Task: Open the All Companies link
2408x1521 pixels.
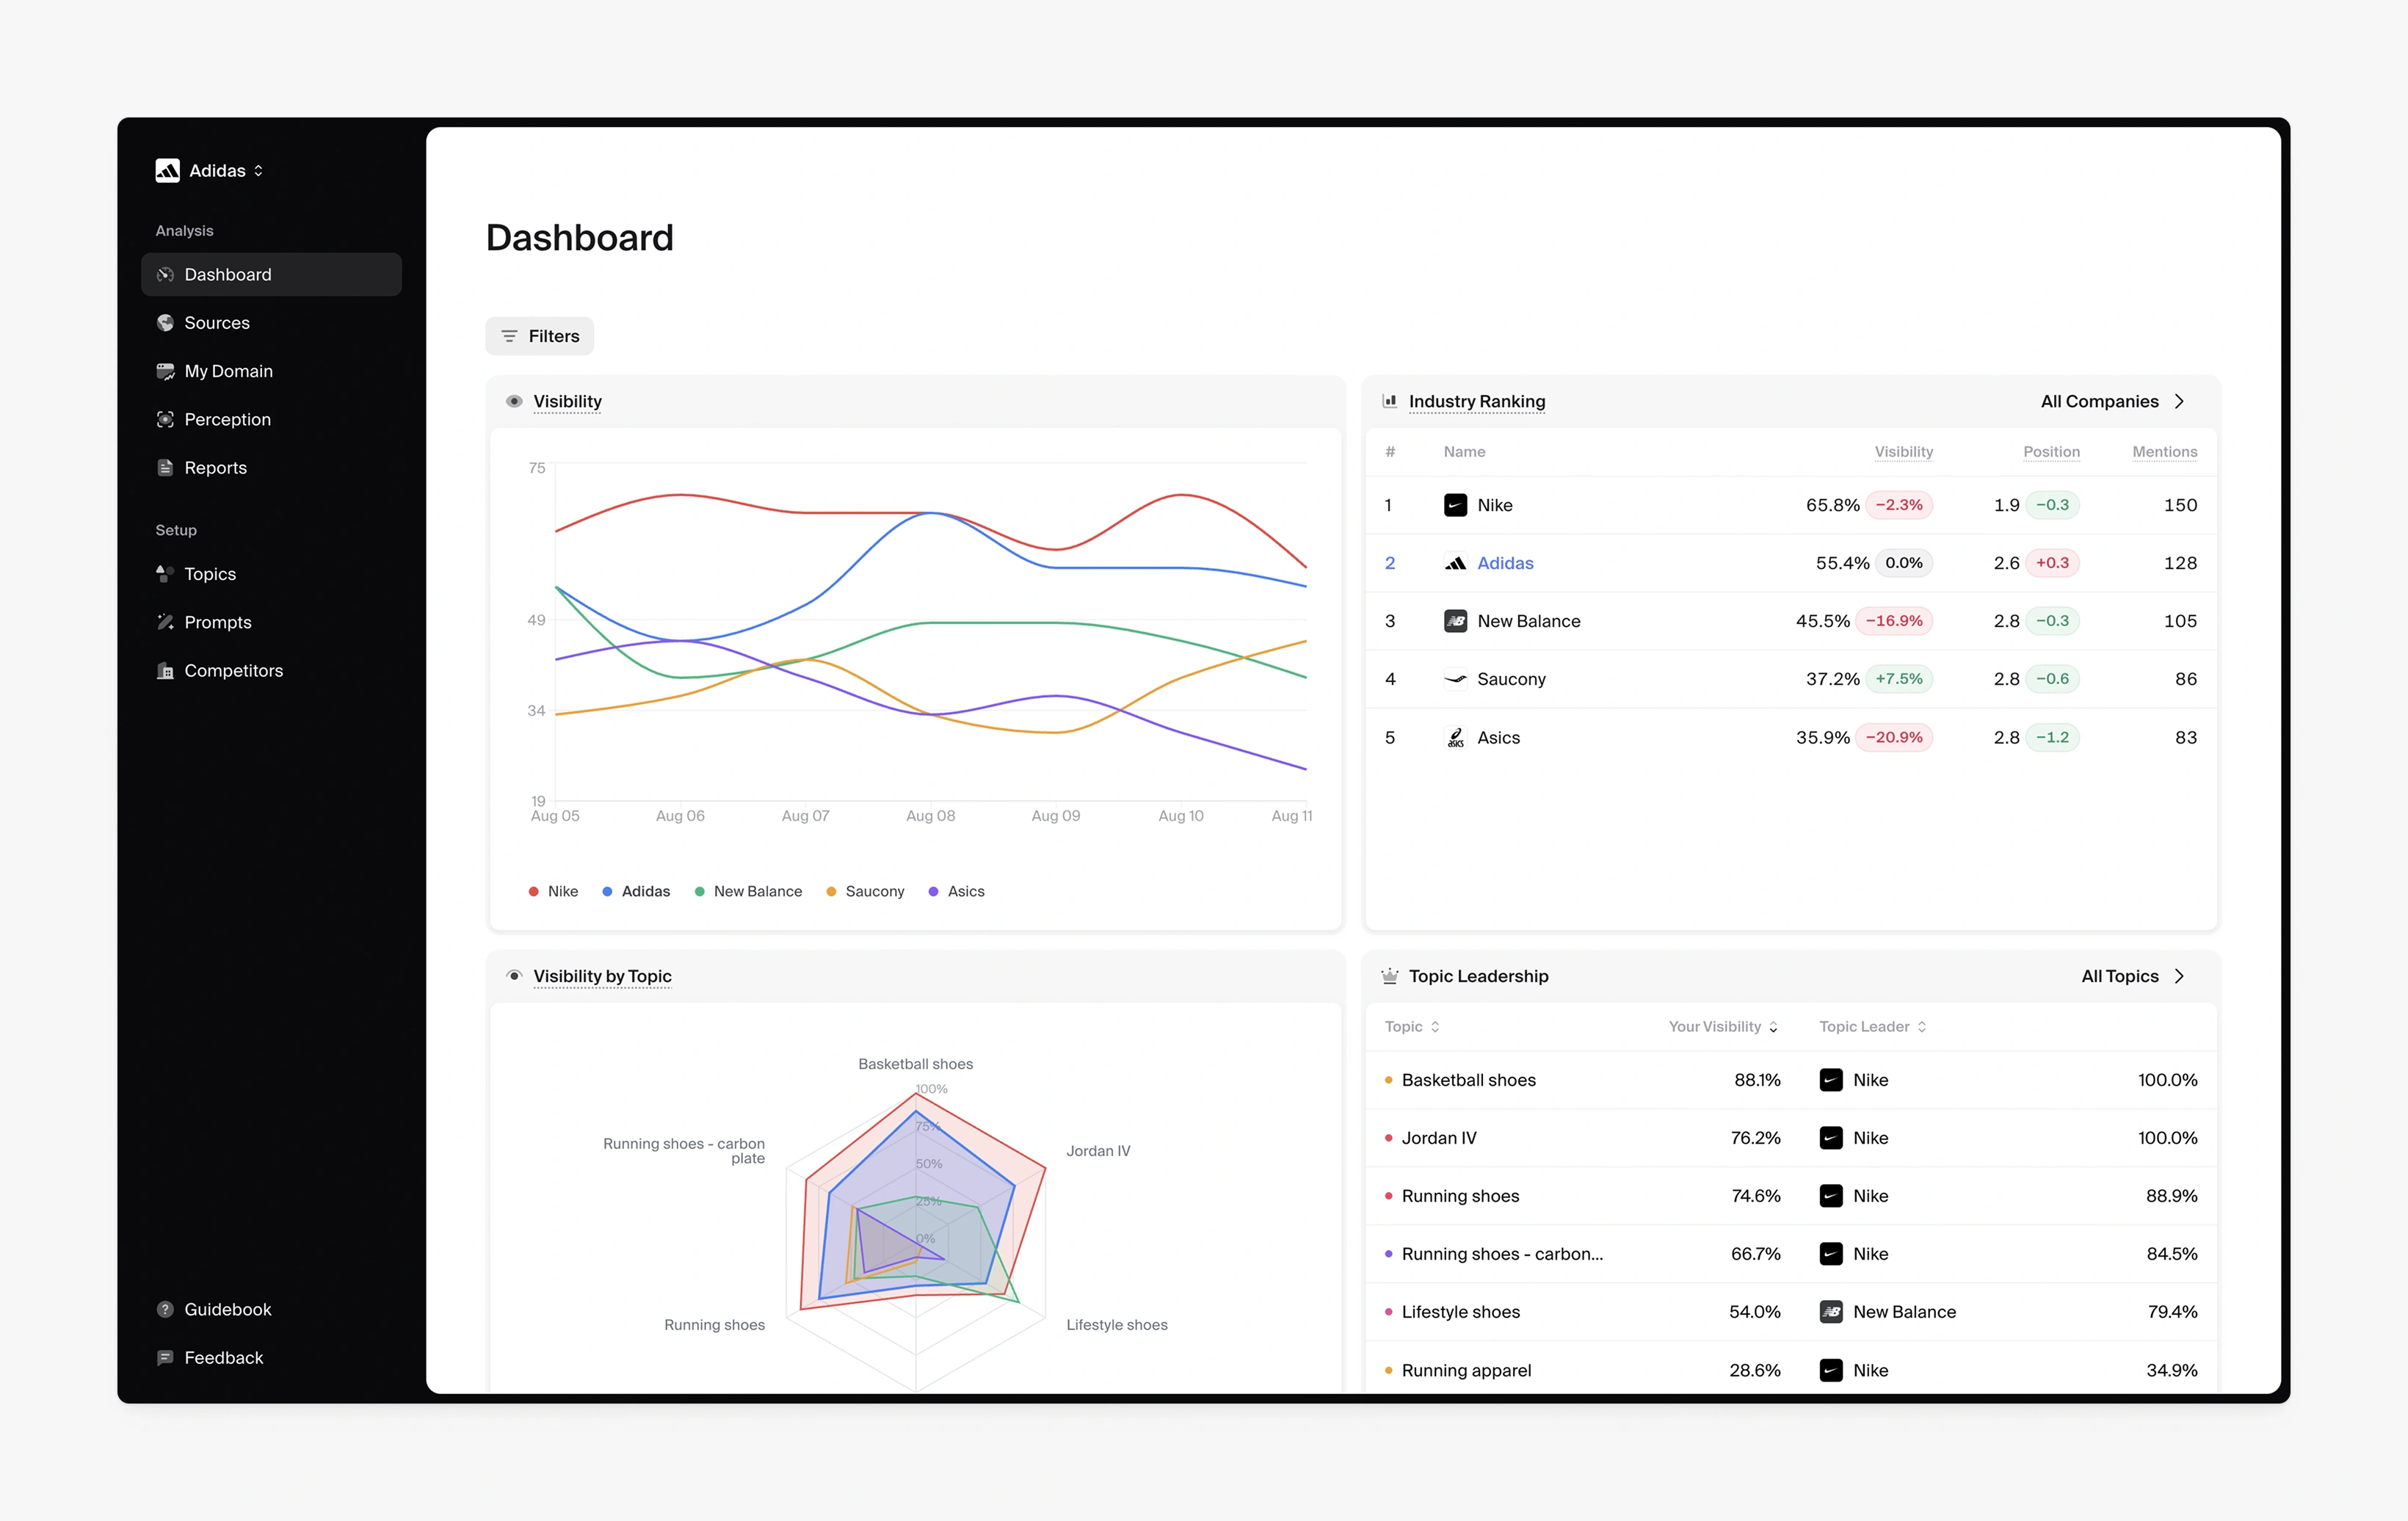Action: (2112, 401)
